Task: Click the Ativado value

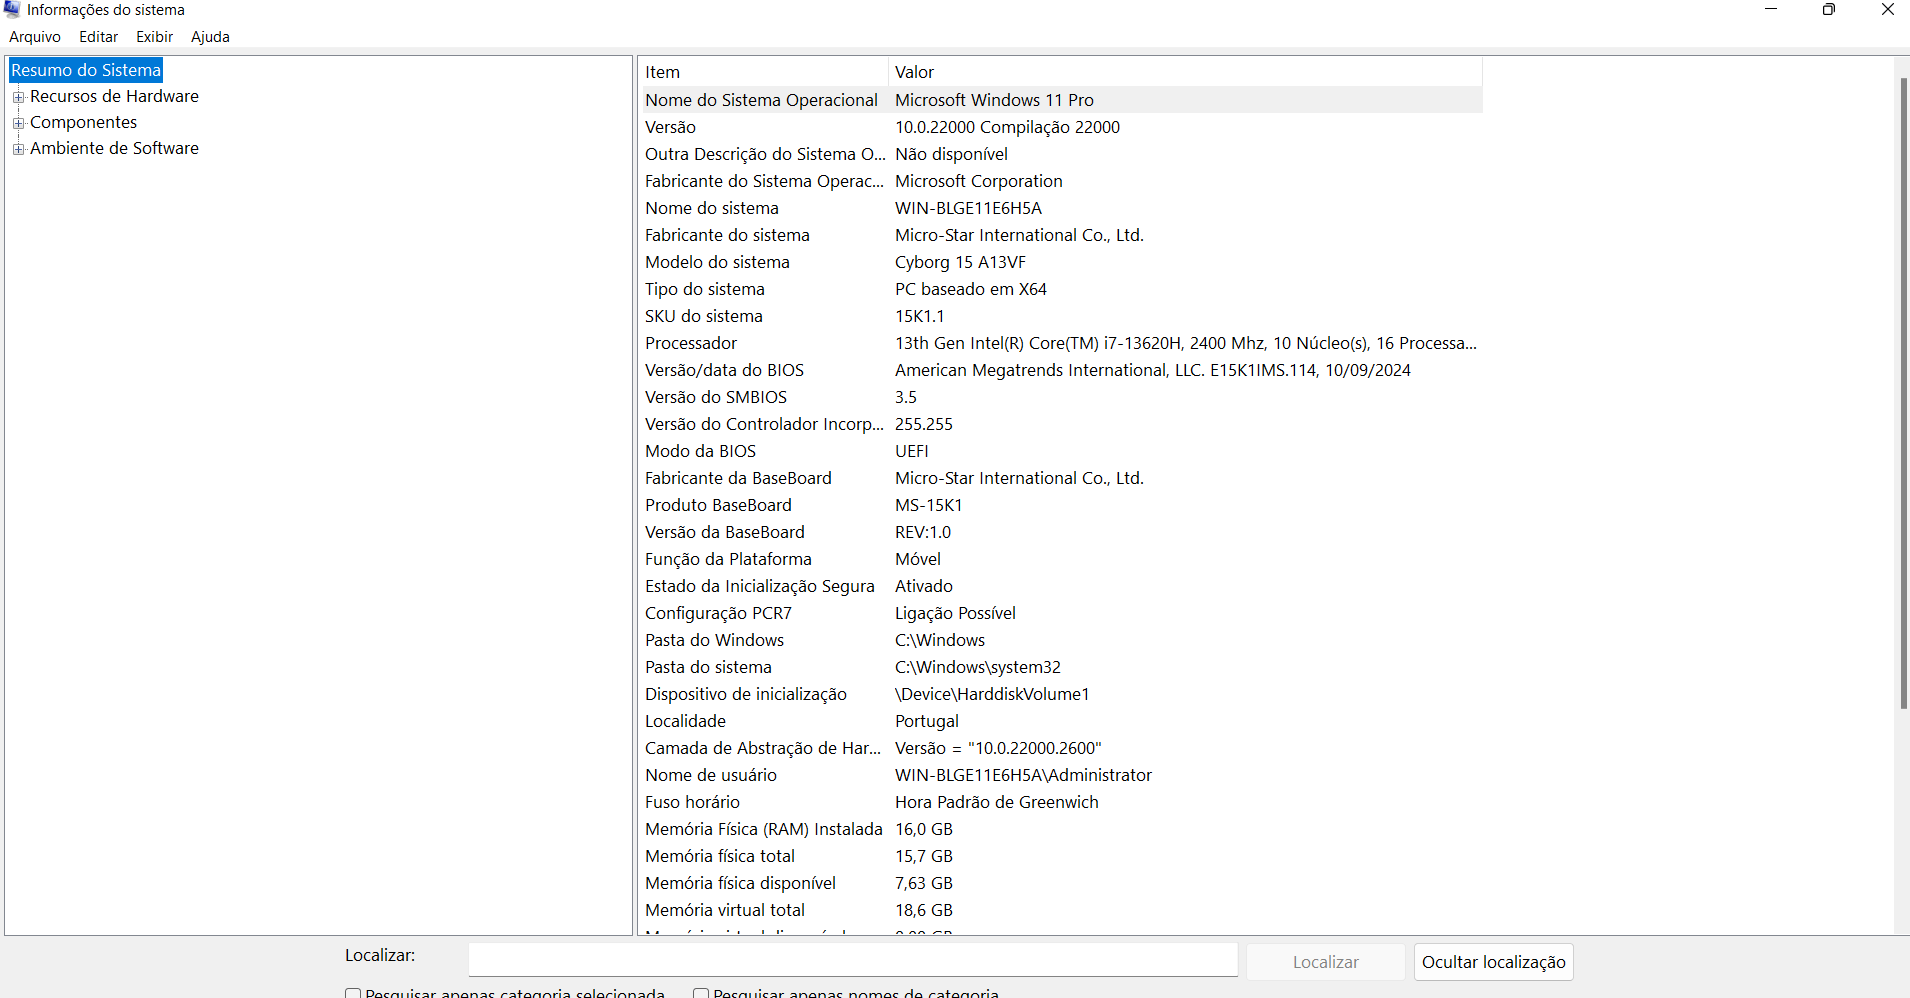Action: (x=924, y=586)
